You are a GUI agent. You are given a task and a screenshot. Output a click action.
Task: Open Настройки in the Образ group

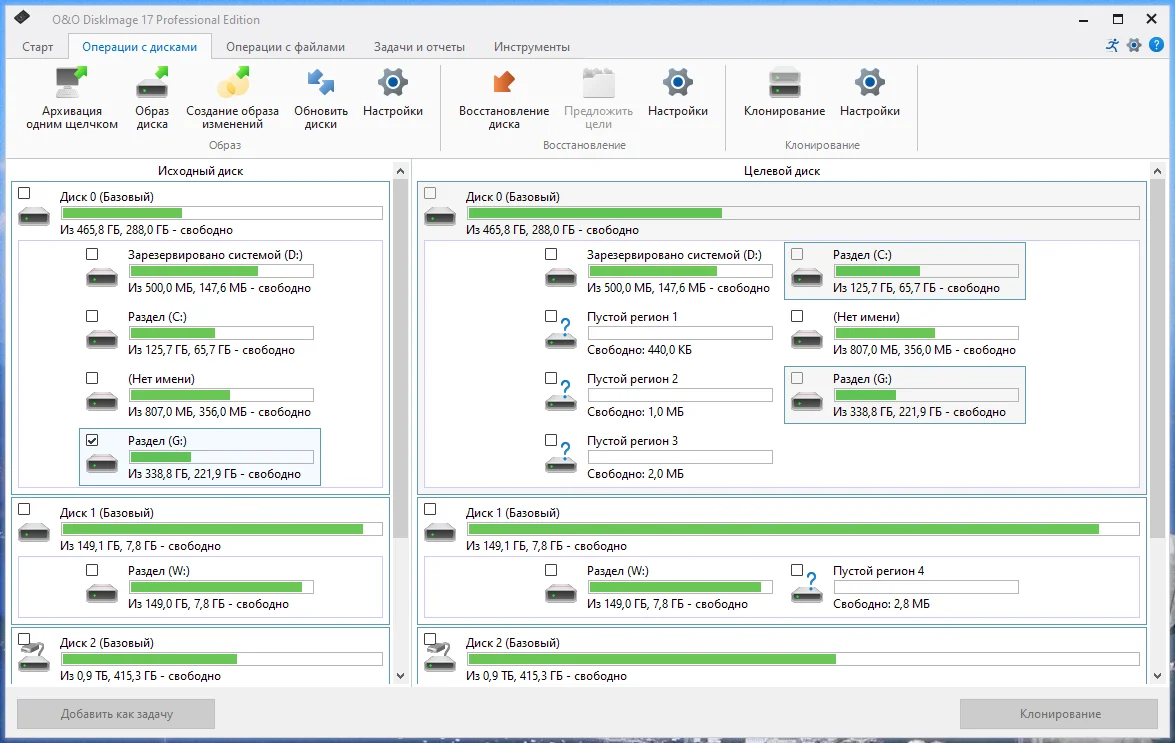(x=393, y=82)
